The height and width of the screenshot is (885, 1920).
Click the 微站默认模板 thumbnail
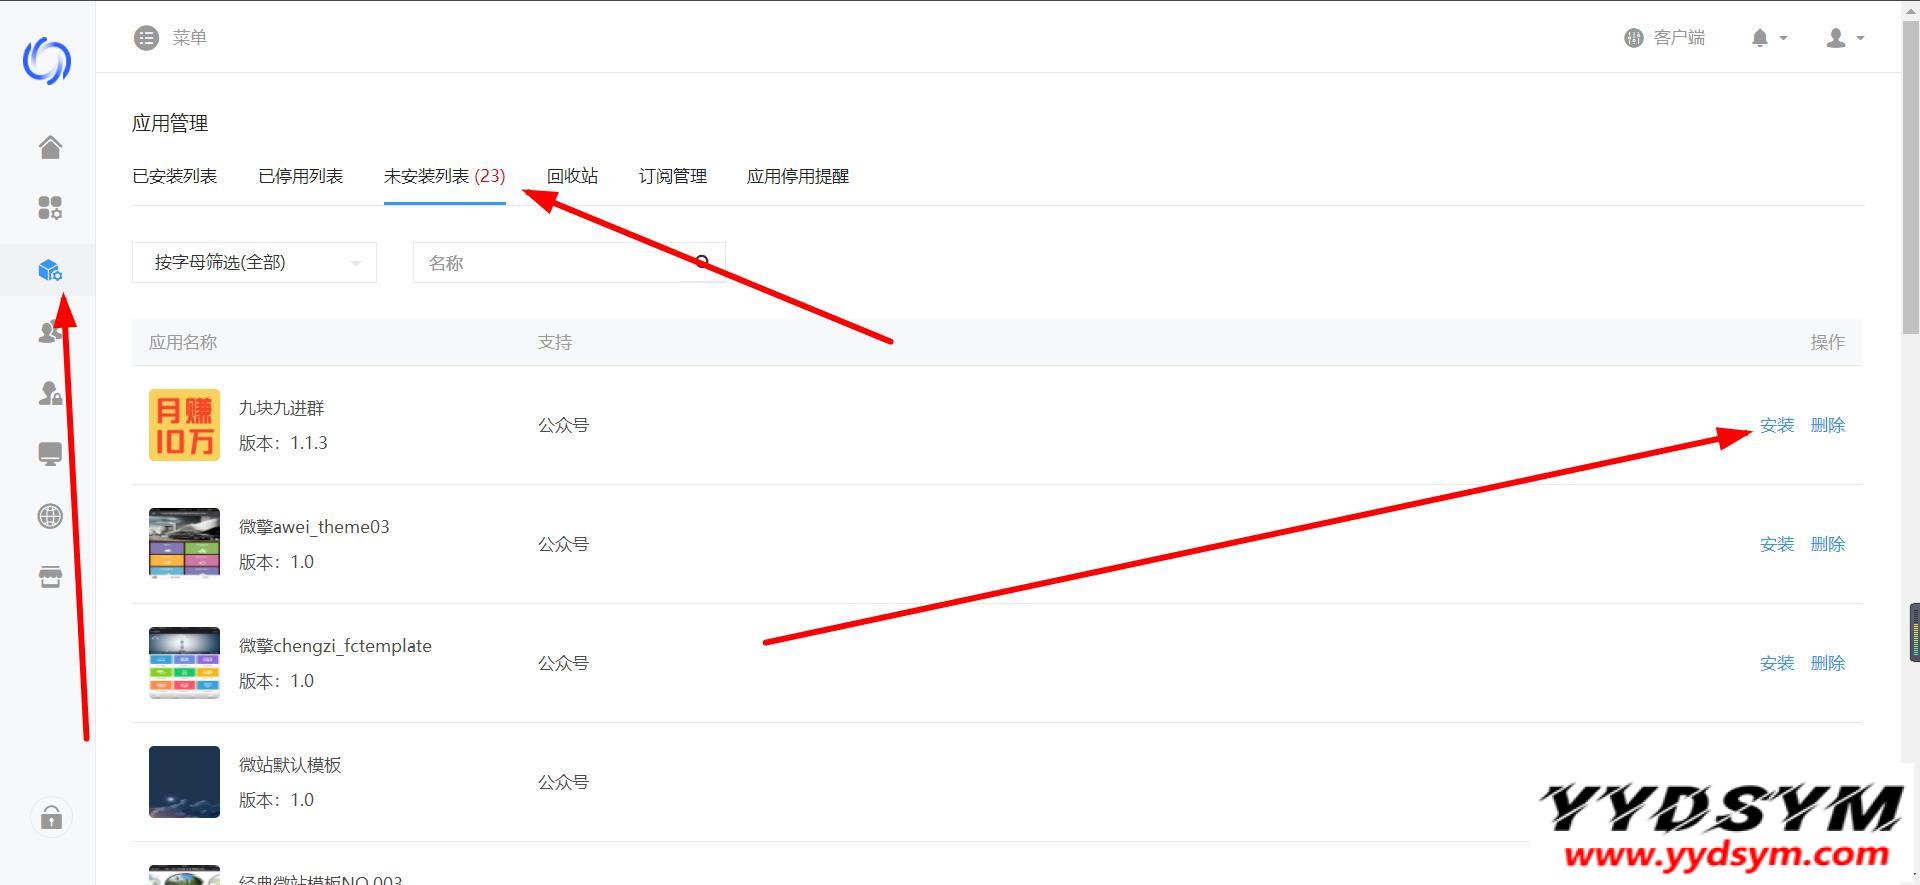184,782
